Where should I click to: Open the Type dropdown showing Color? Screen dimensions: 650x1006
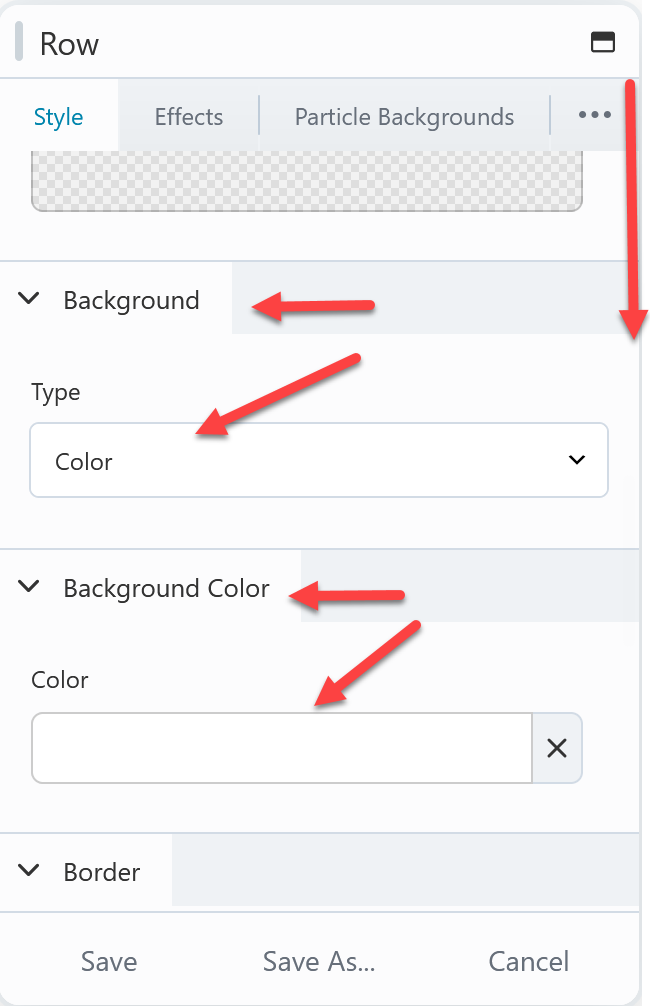(x=319, y=461)
